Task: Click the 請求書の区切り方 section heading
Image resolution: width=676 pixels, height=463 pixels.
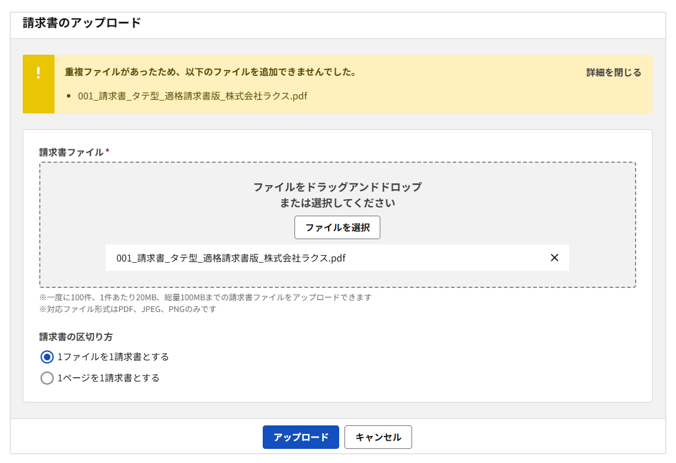Action: tap(76, 337)
